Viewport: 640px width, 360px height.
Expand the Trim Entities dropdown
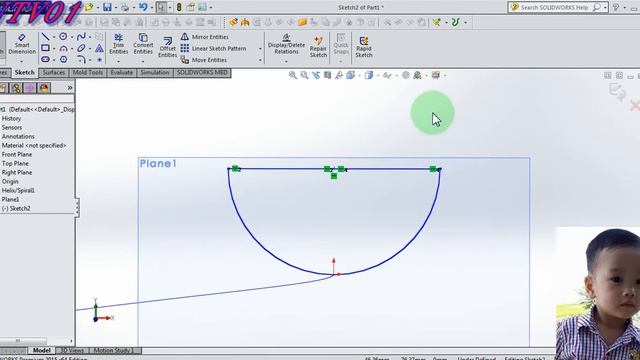(118, 61)
